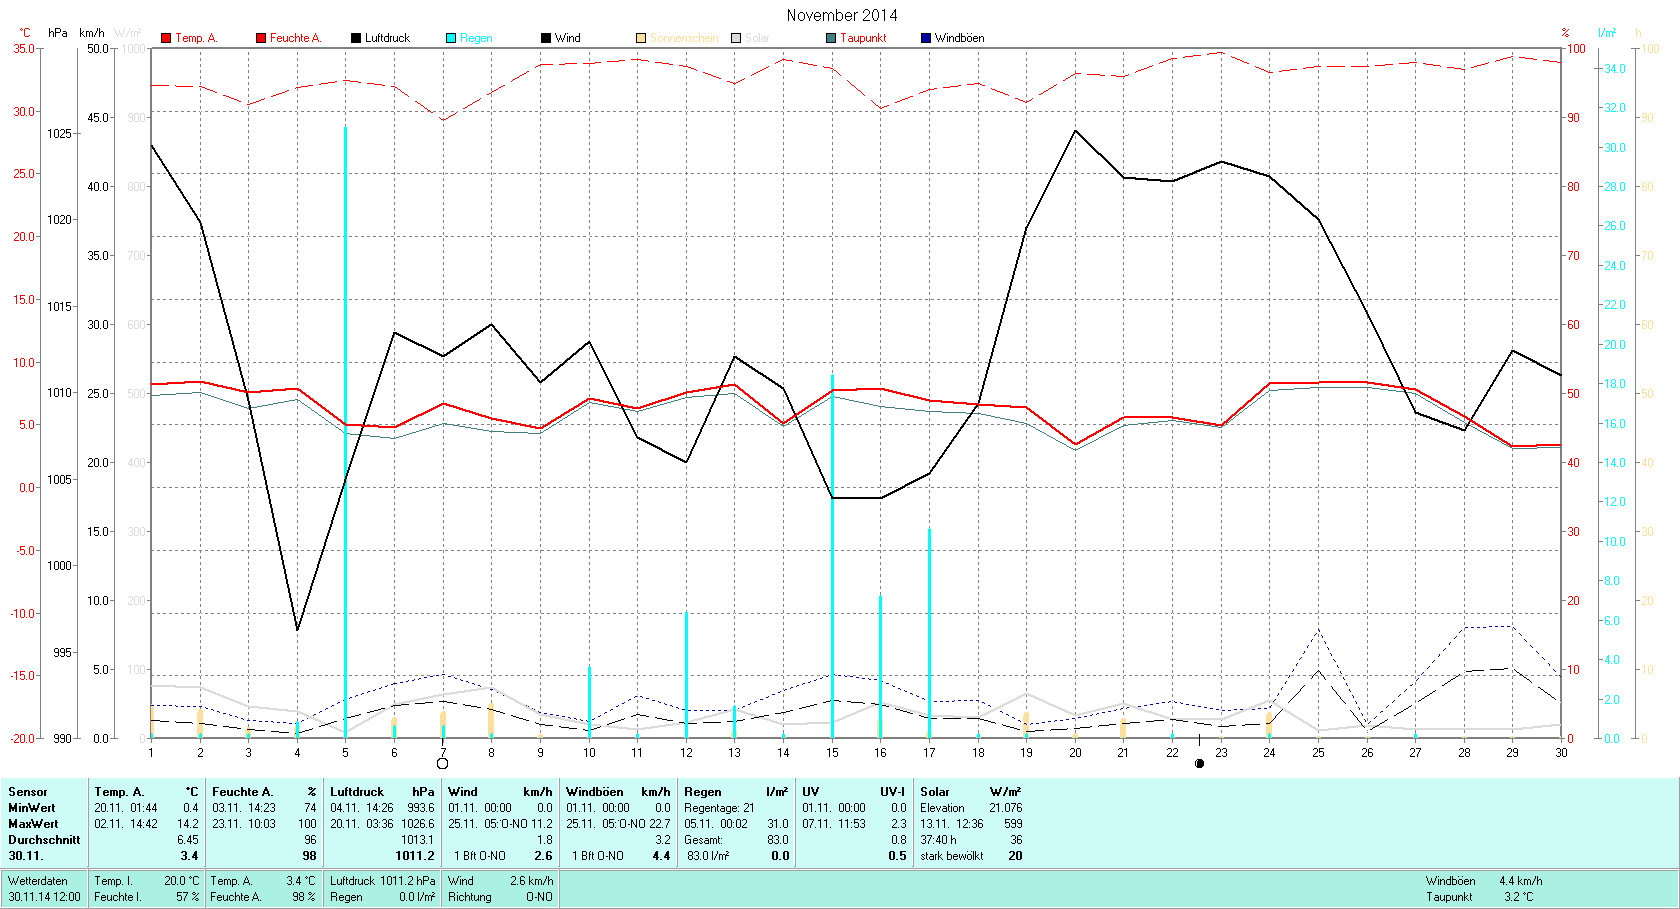Screen dimensions: 1680x909
Task: Click the '599' solar maximum value
Action: (x=1013, y=824)
